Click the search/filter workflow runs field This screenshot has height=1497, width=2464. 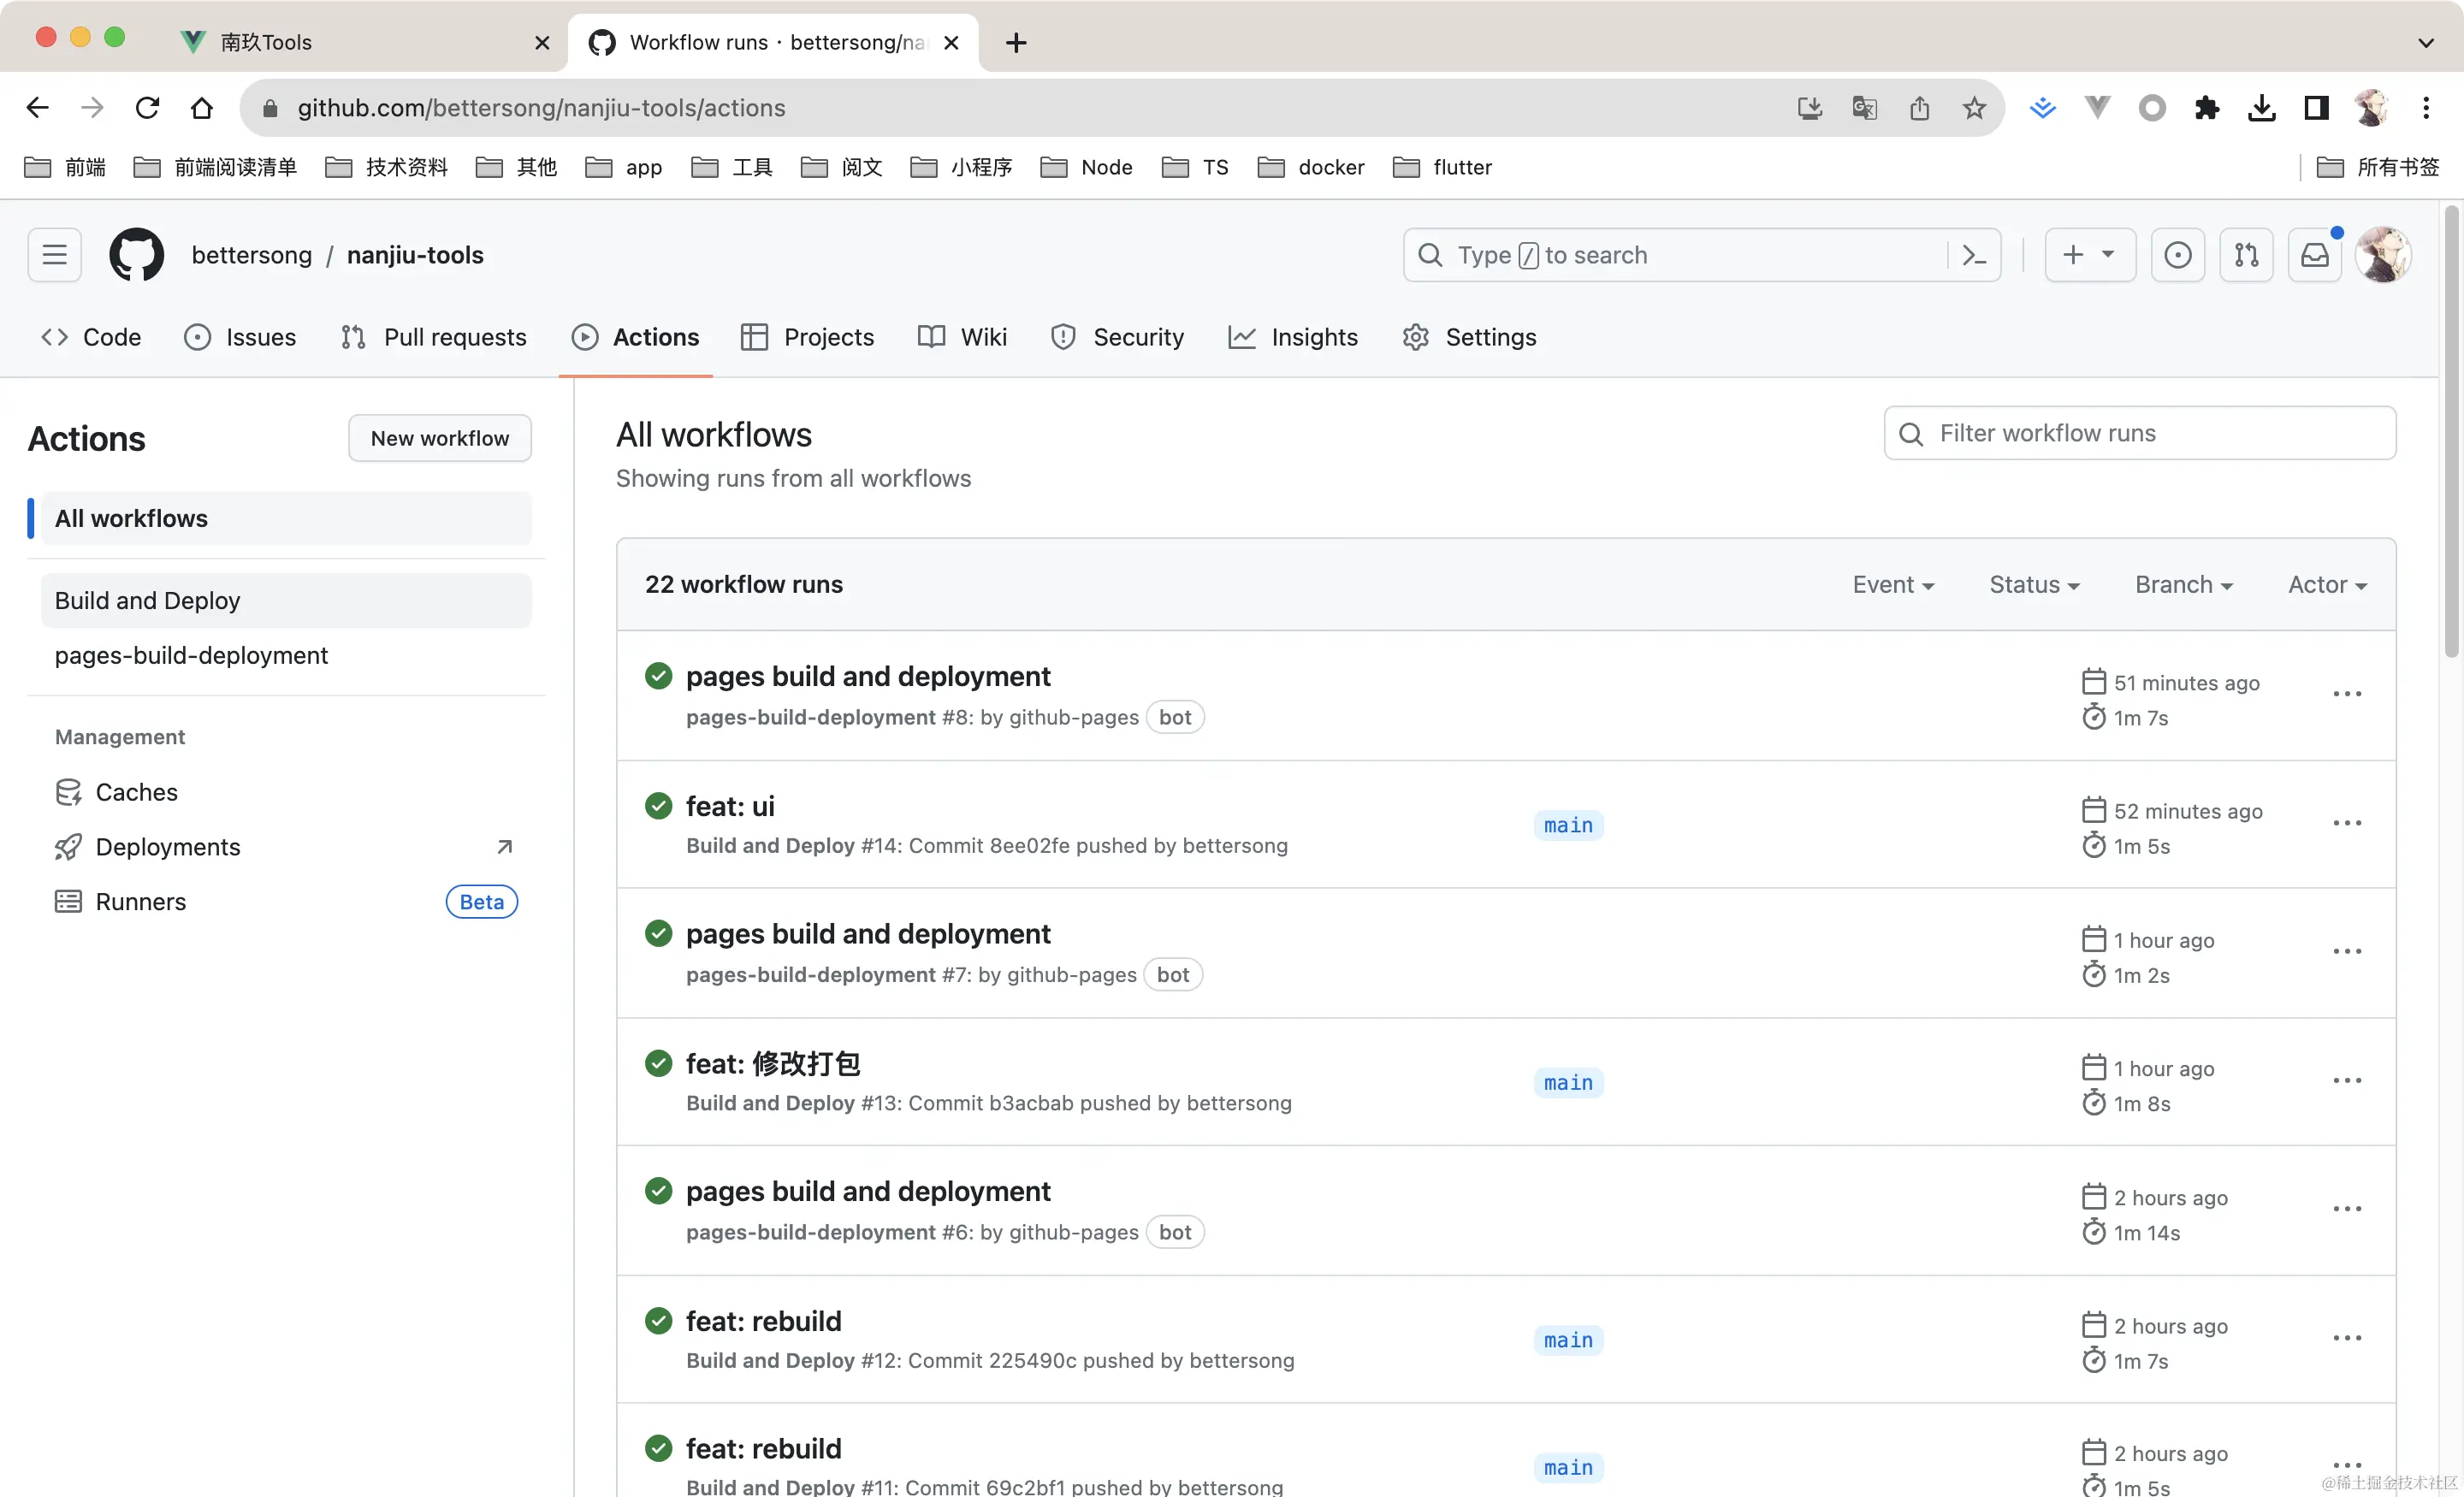click(x=2140, y=433)
